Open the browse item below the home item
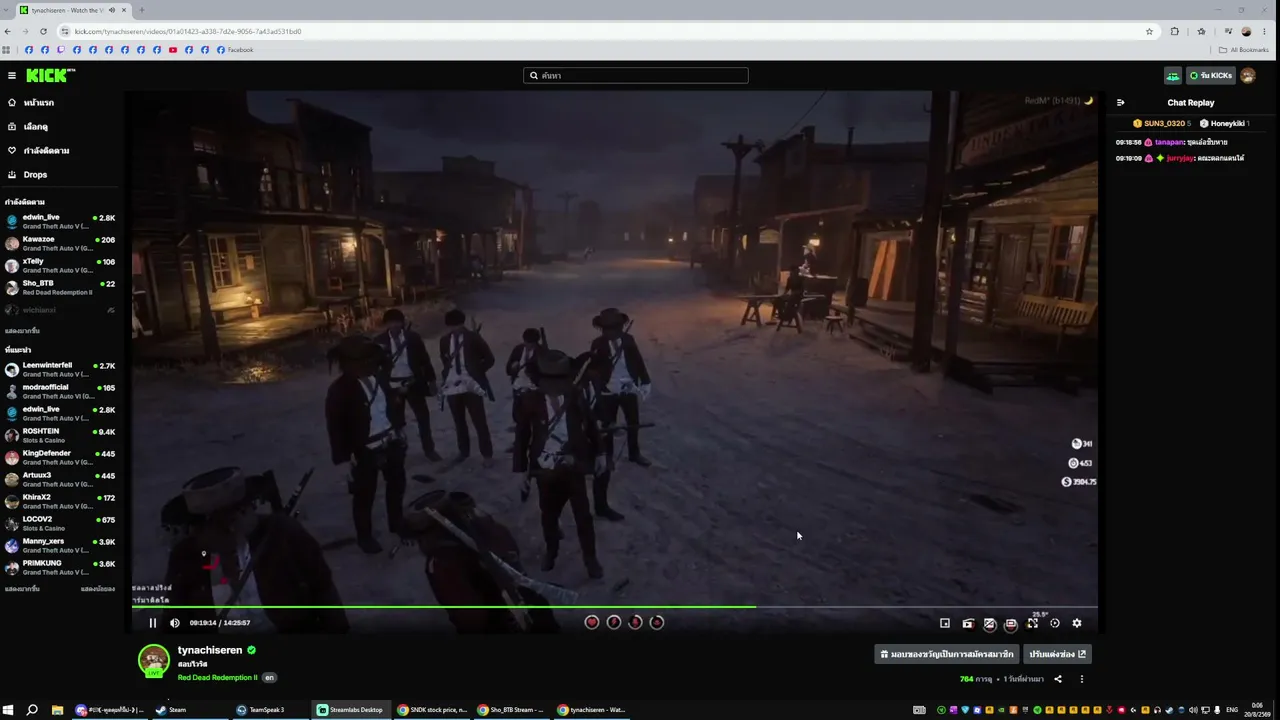Image resolution: width=1280 pixels, height=720 pixels. 36,127
